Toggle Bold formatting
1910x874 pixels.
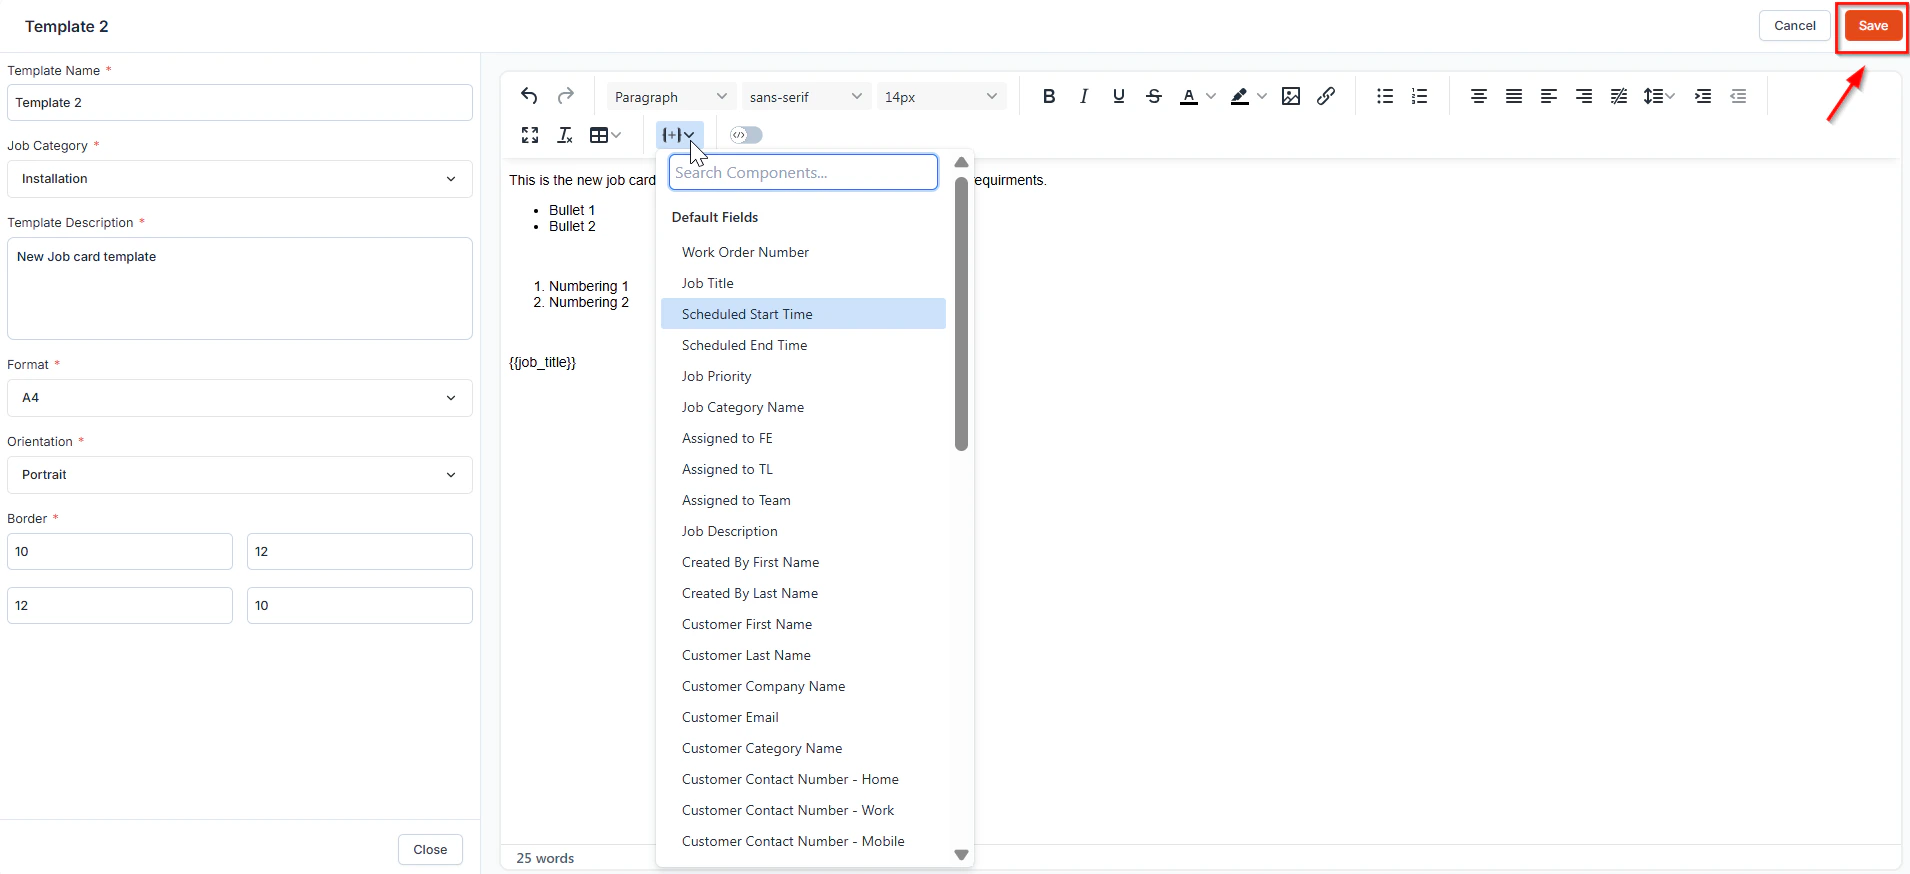pos(1048,96)
